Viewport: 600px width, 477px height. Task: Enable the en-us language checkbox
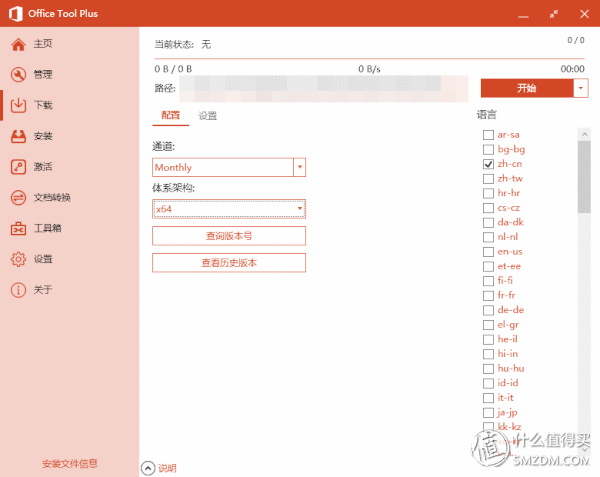488,252
